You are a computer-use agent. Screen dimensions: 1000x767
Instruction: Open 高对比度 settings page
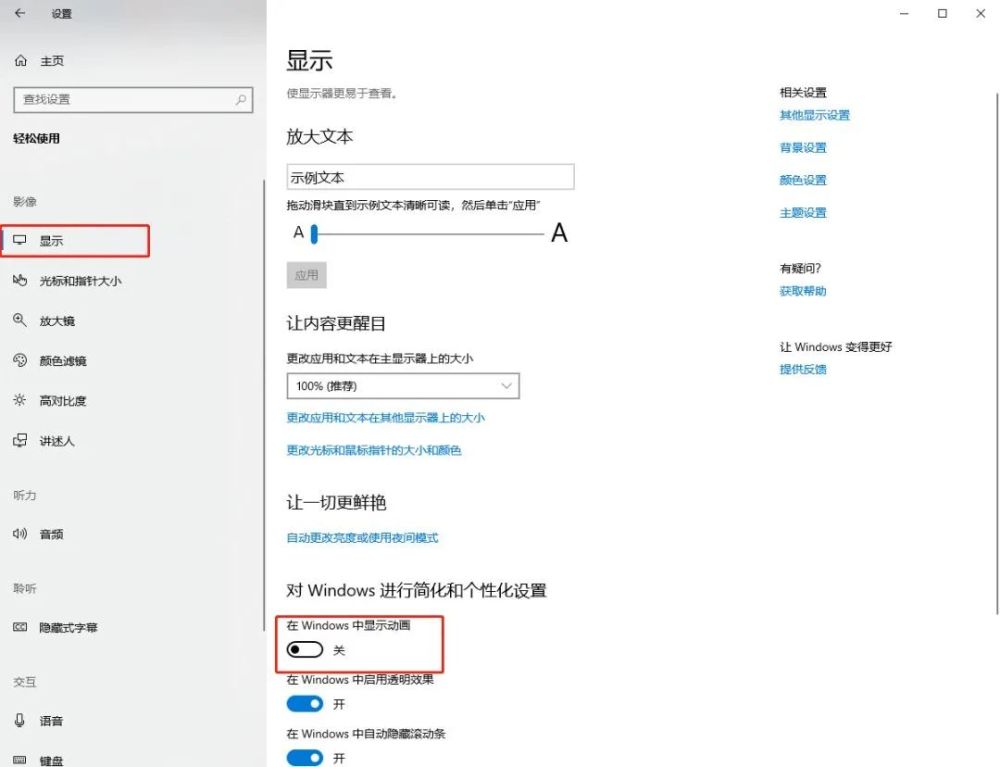pyautogui.click(x=62, y=401)
